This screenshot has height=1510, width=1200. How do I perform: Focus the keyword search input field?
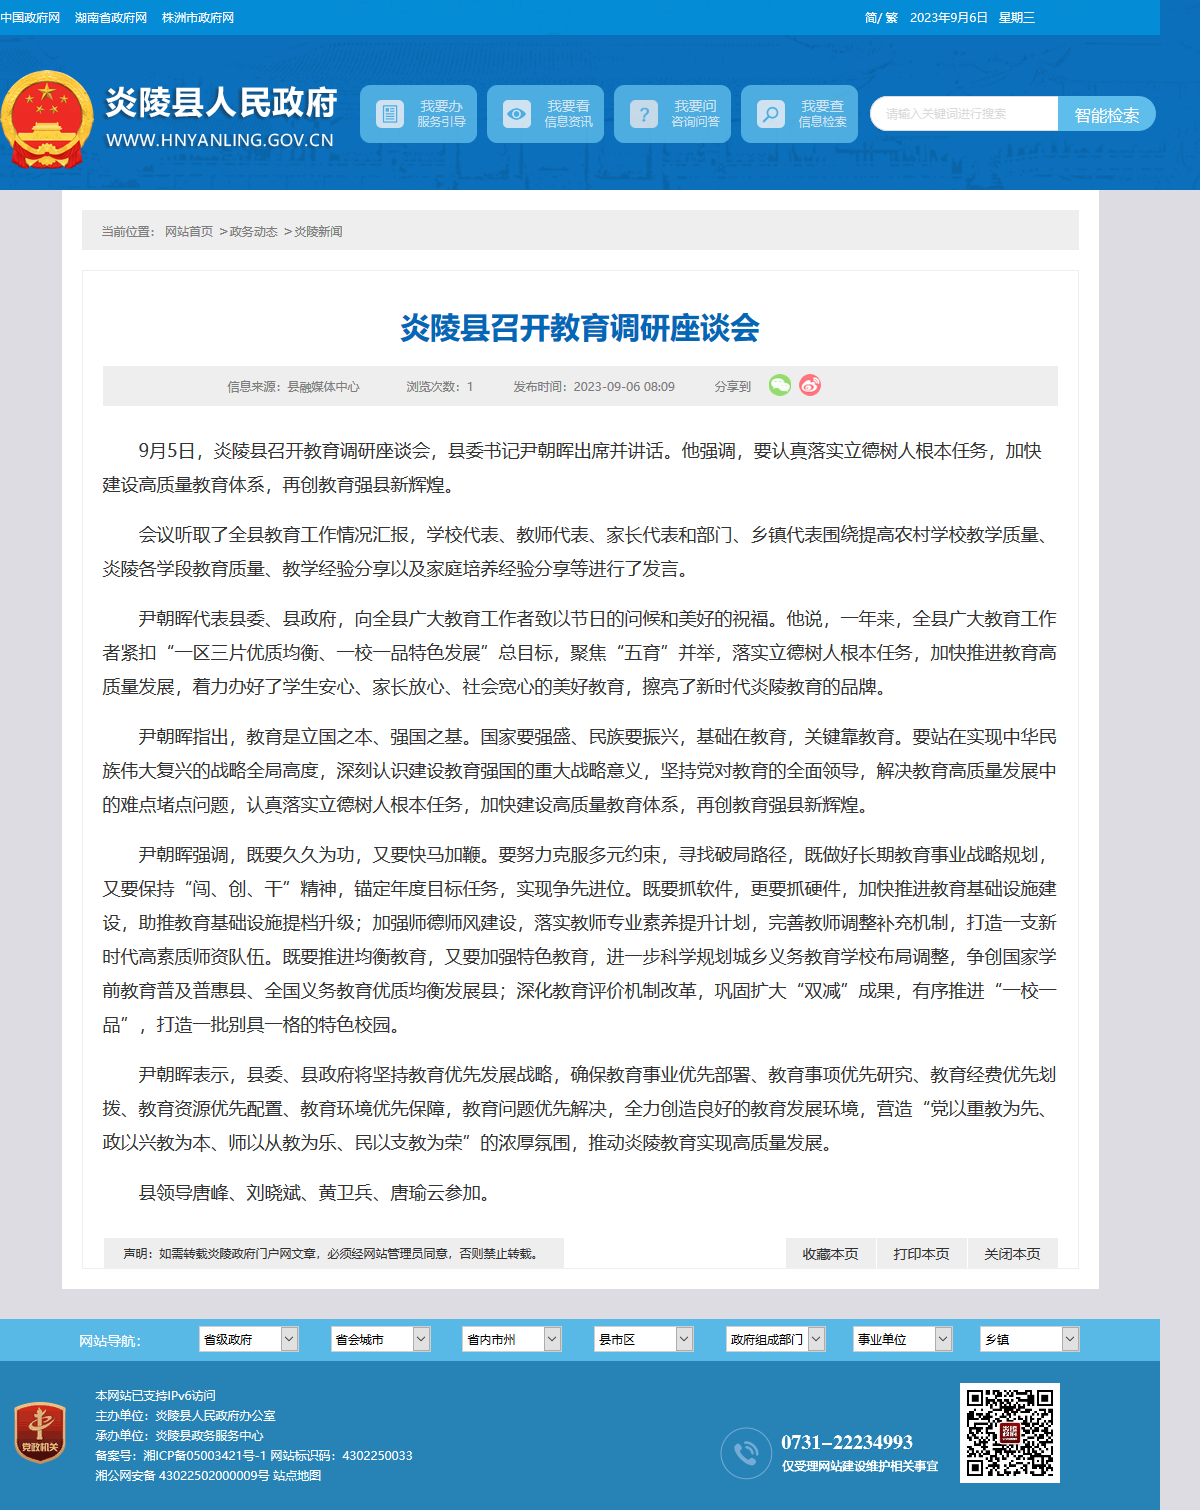coord(964,114)
